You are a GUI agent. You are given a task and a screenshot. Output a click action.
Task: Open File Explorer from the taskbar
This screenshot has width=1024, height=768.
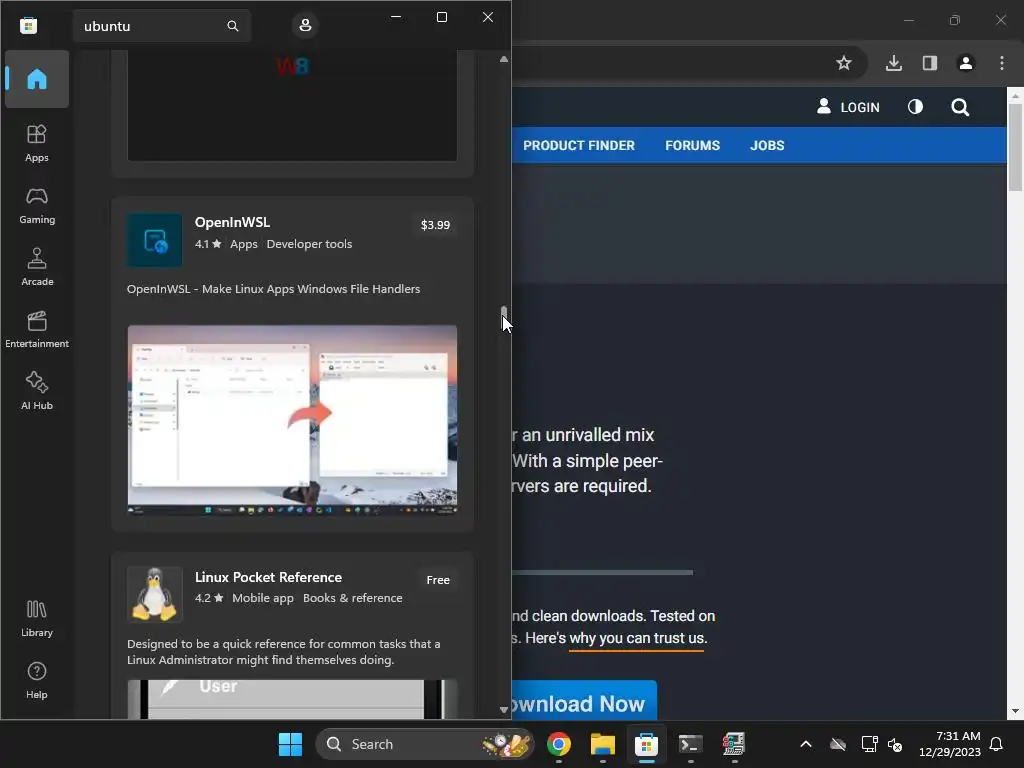pyautogui.click(x=602, y=744)
